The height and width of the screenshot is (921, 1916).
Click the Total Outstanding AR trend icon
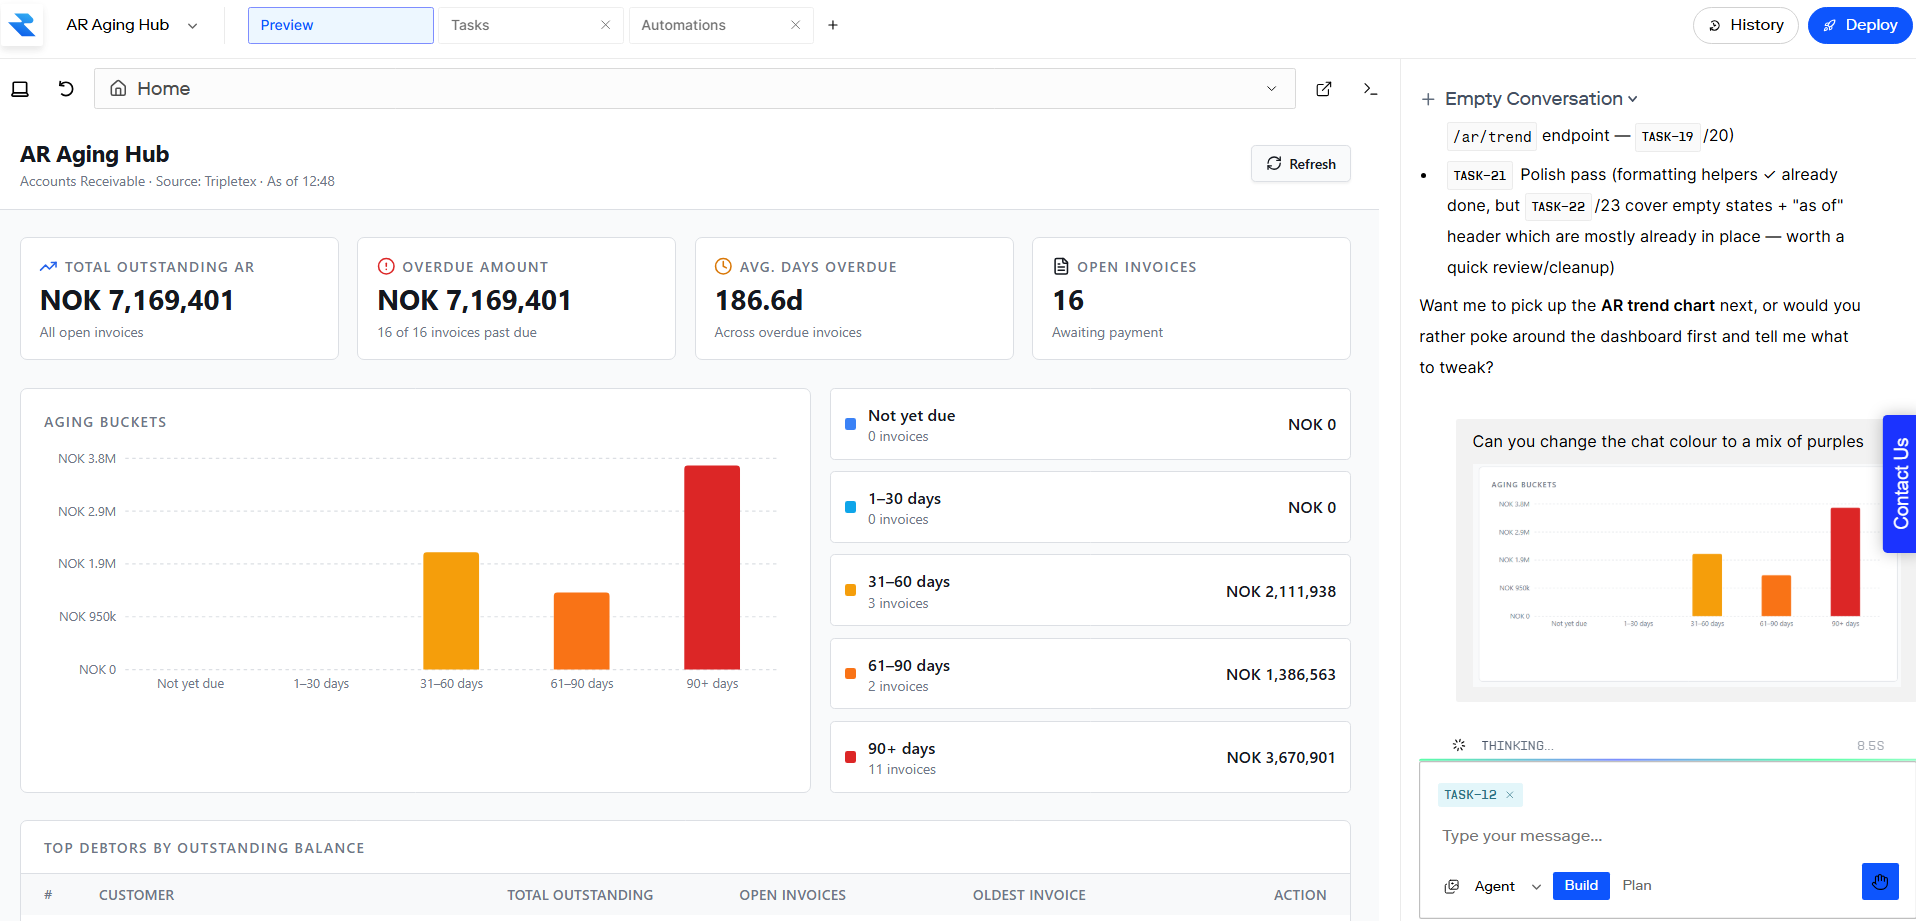coord(48,267)
